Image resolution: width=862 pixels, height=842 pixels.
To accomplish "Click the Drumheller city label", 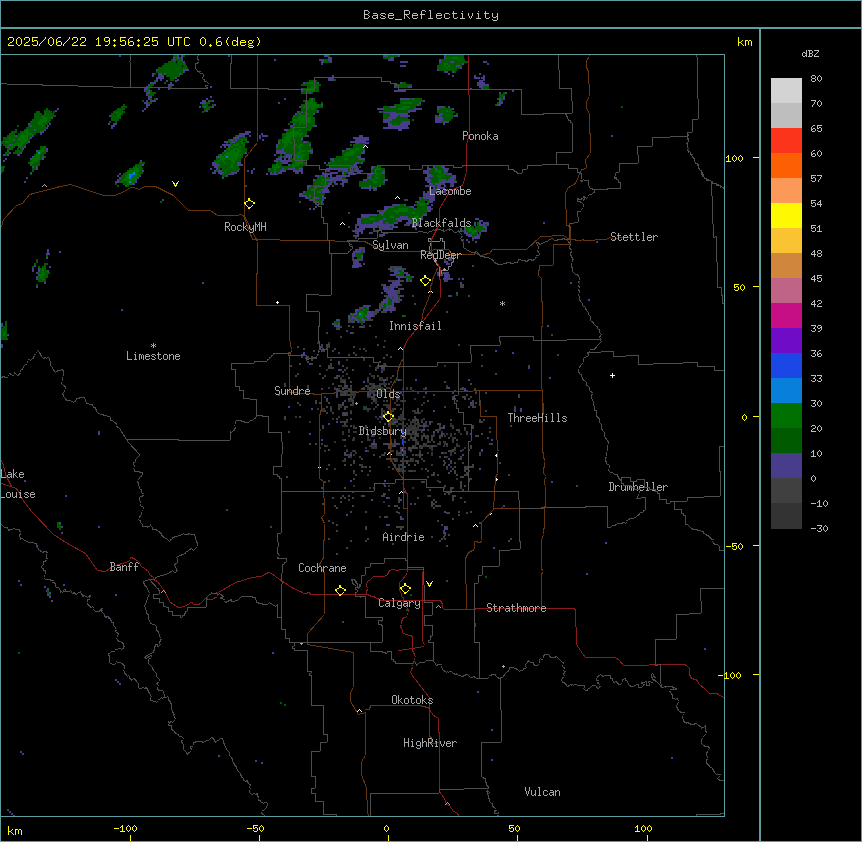I will point(638,487).
